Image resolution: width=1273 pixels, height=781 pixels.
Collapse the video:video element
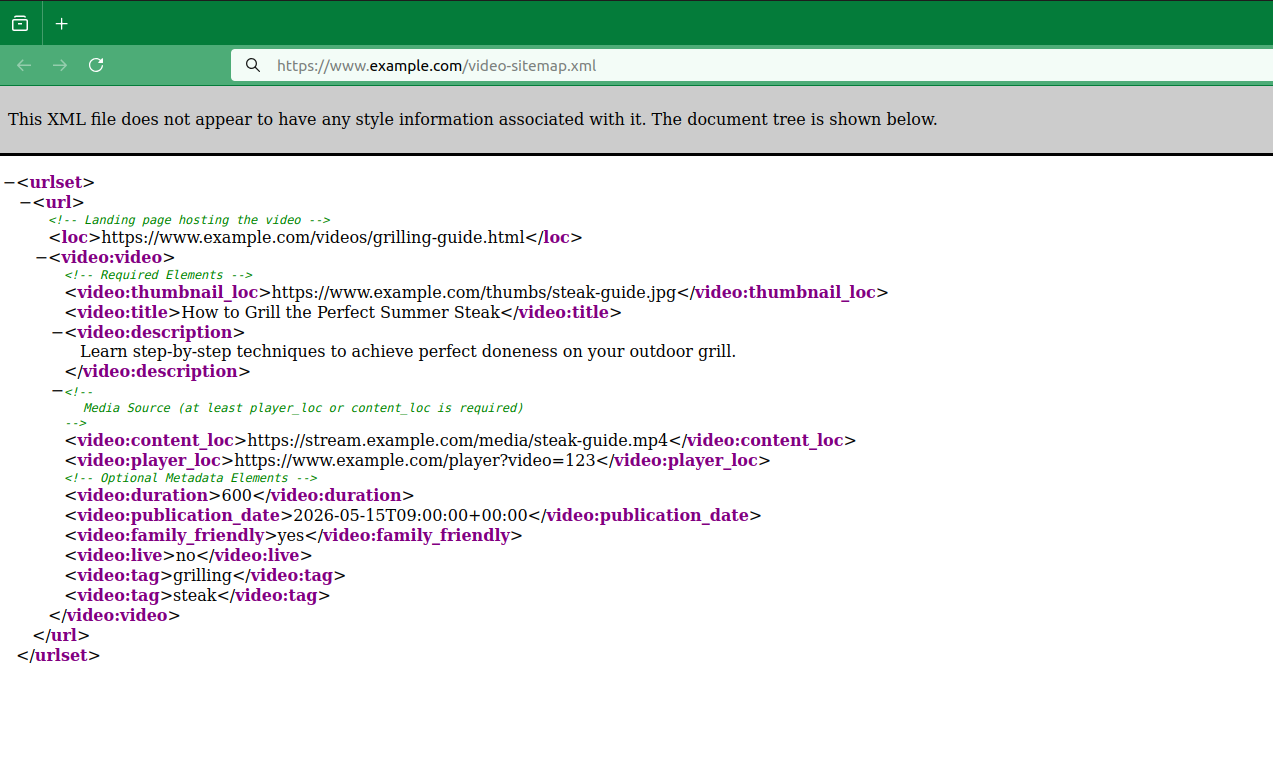tap(41, 257)
